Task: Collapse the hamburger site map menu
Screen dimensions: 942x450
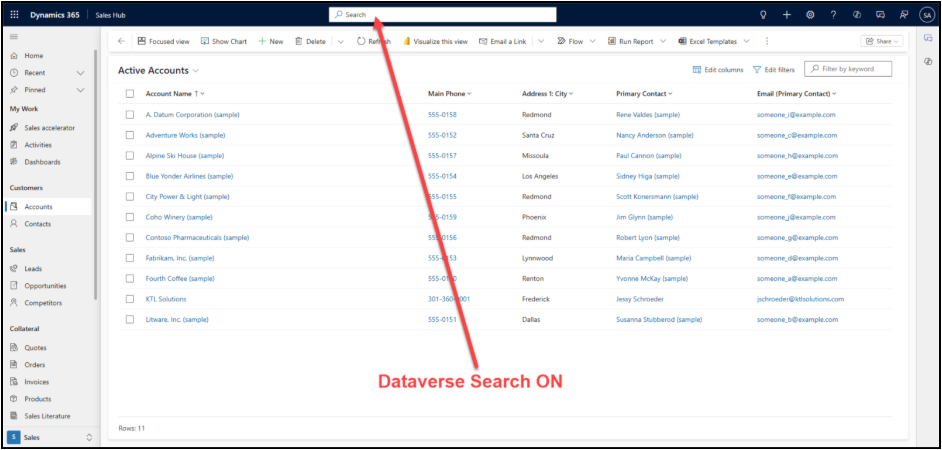Action: [x=14, y=36]
